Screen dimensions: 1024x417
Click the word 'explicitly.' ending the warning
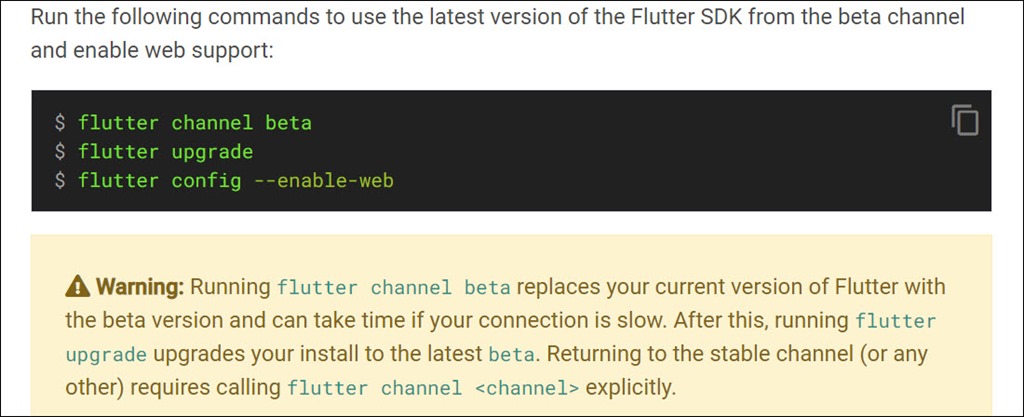pos(630,388)
